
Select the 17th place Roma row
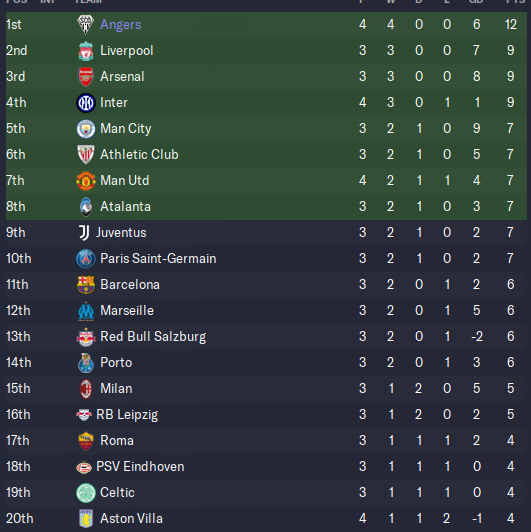[266, 441]
